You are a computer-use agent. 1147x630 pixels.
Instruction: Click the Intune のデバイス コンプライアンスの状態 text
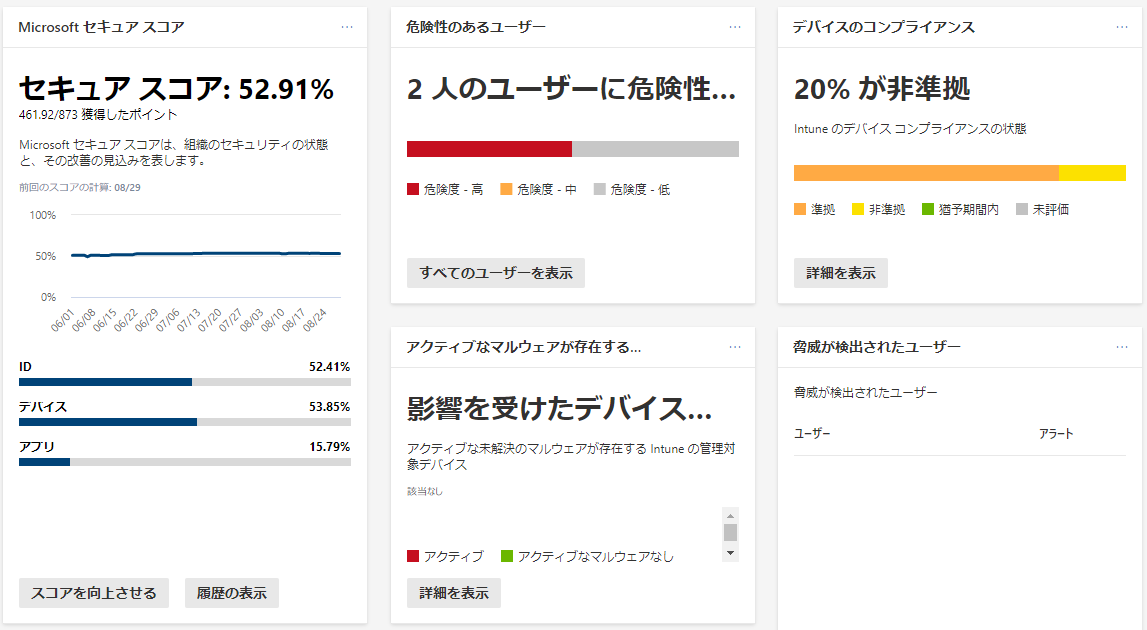(910, 129)
